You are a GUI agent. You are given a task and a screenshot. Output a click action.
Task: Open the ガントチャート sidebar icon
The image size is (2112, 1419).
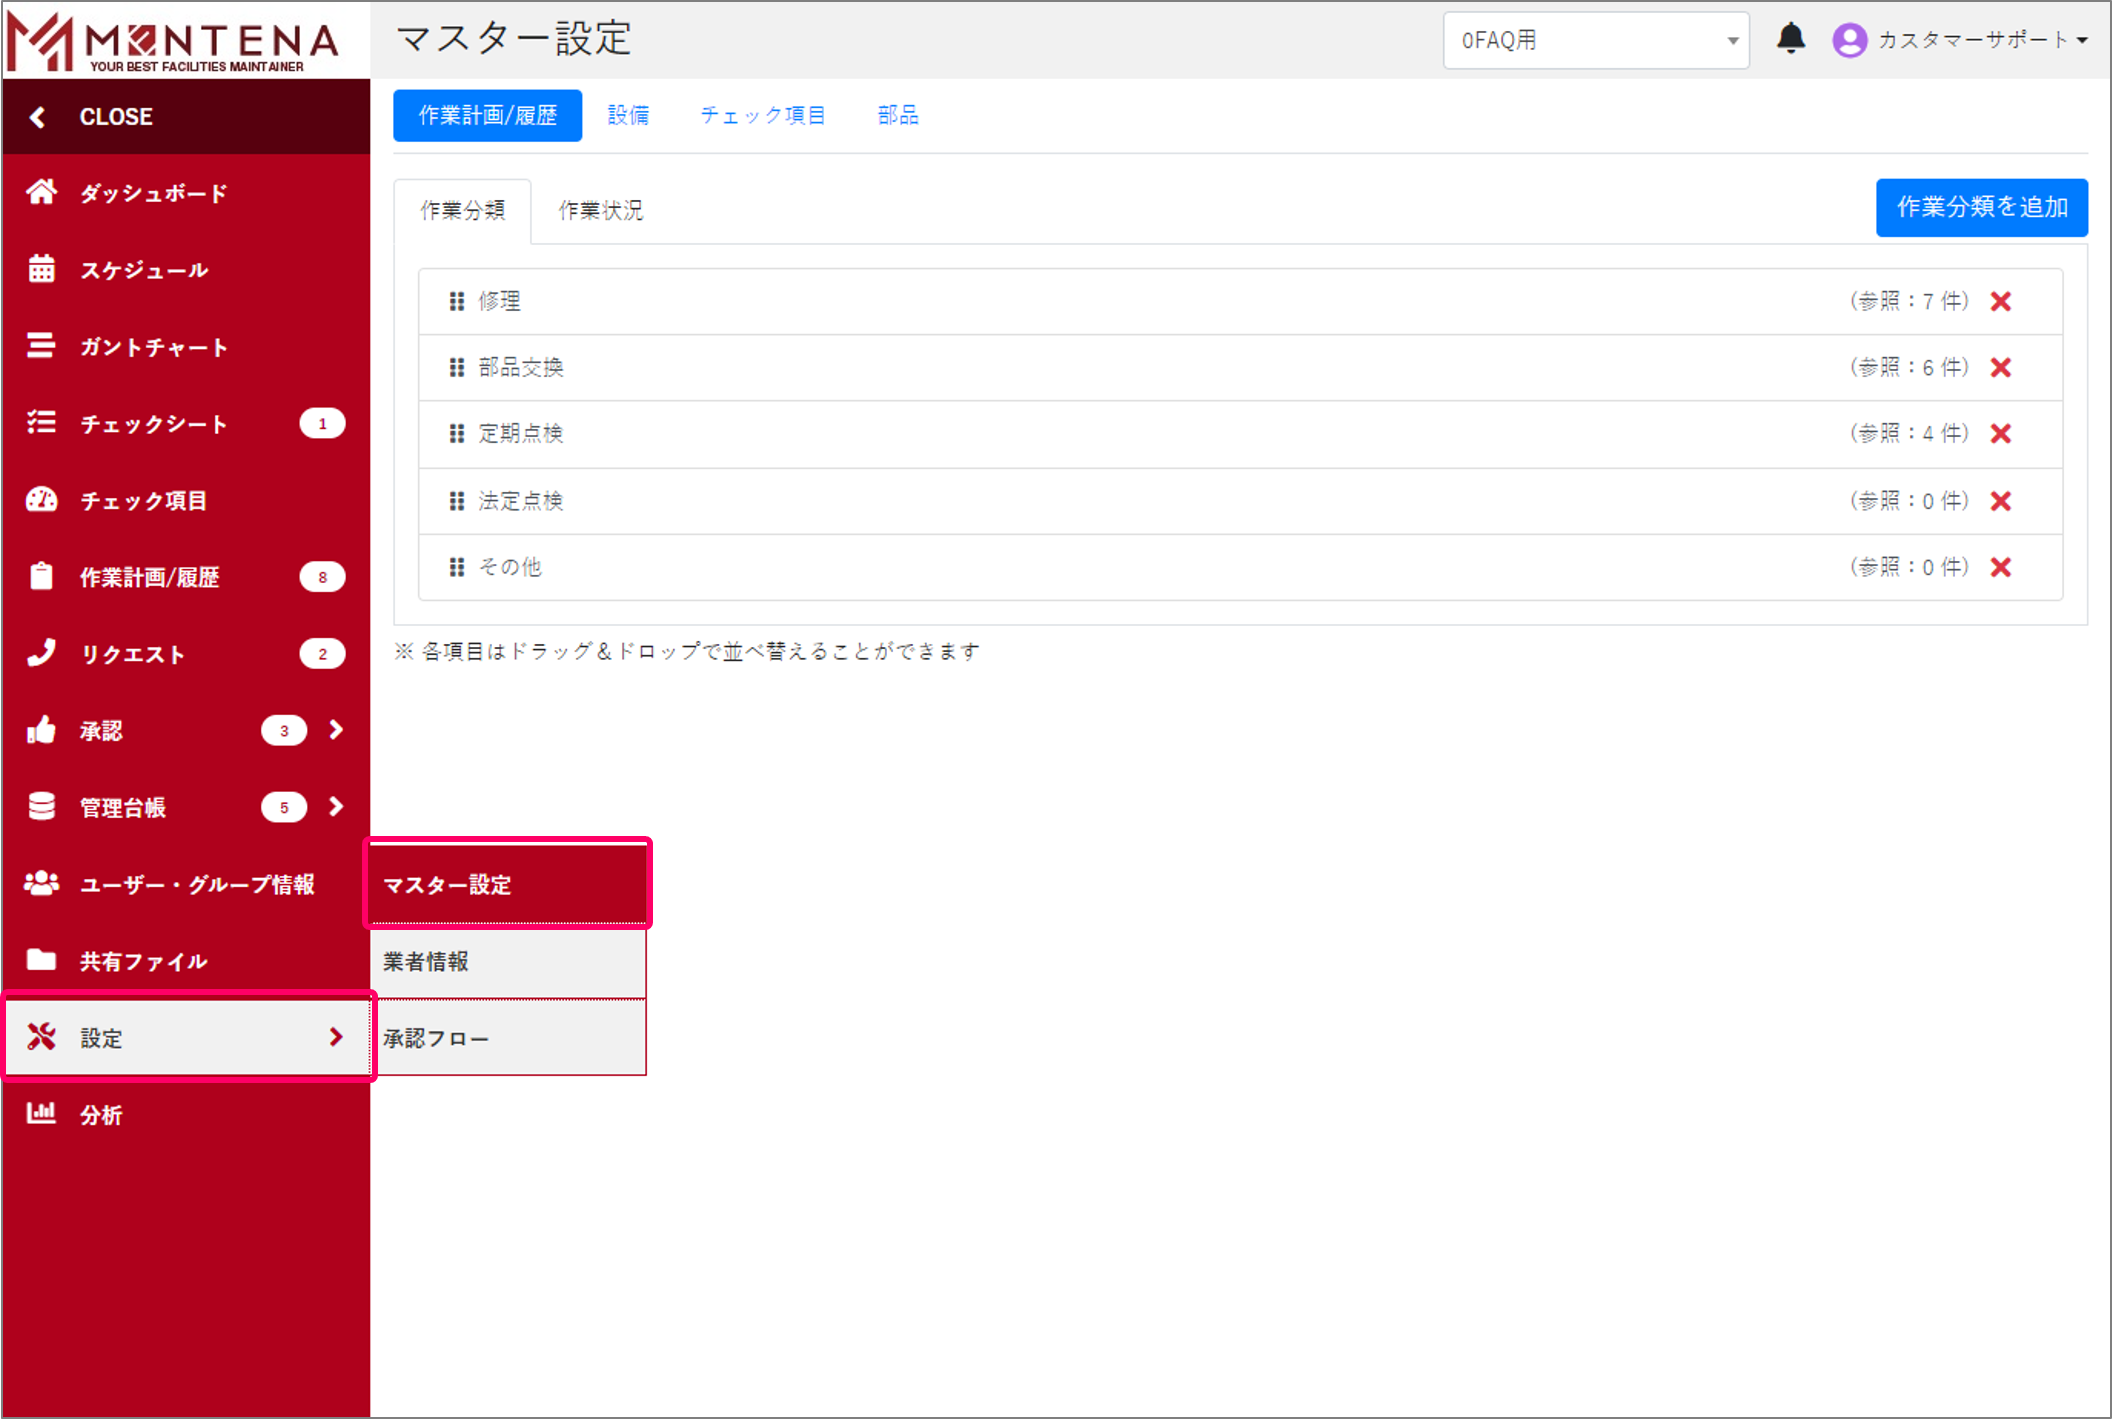coord(41,346)
